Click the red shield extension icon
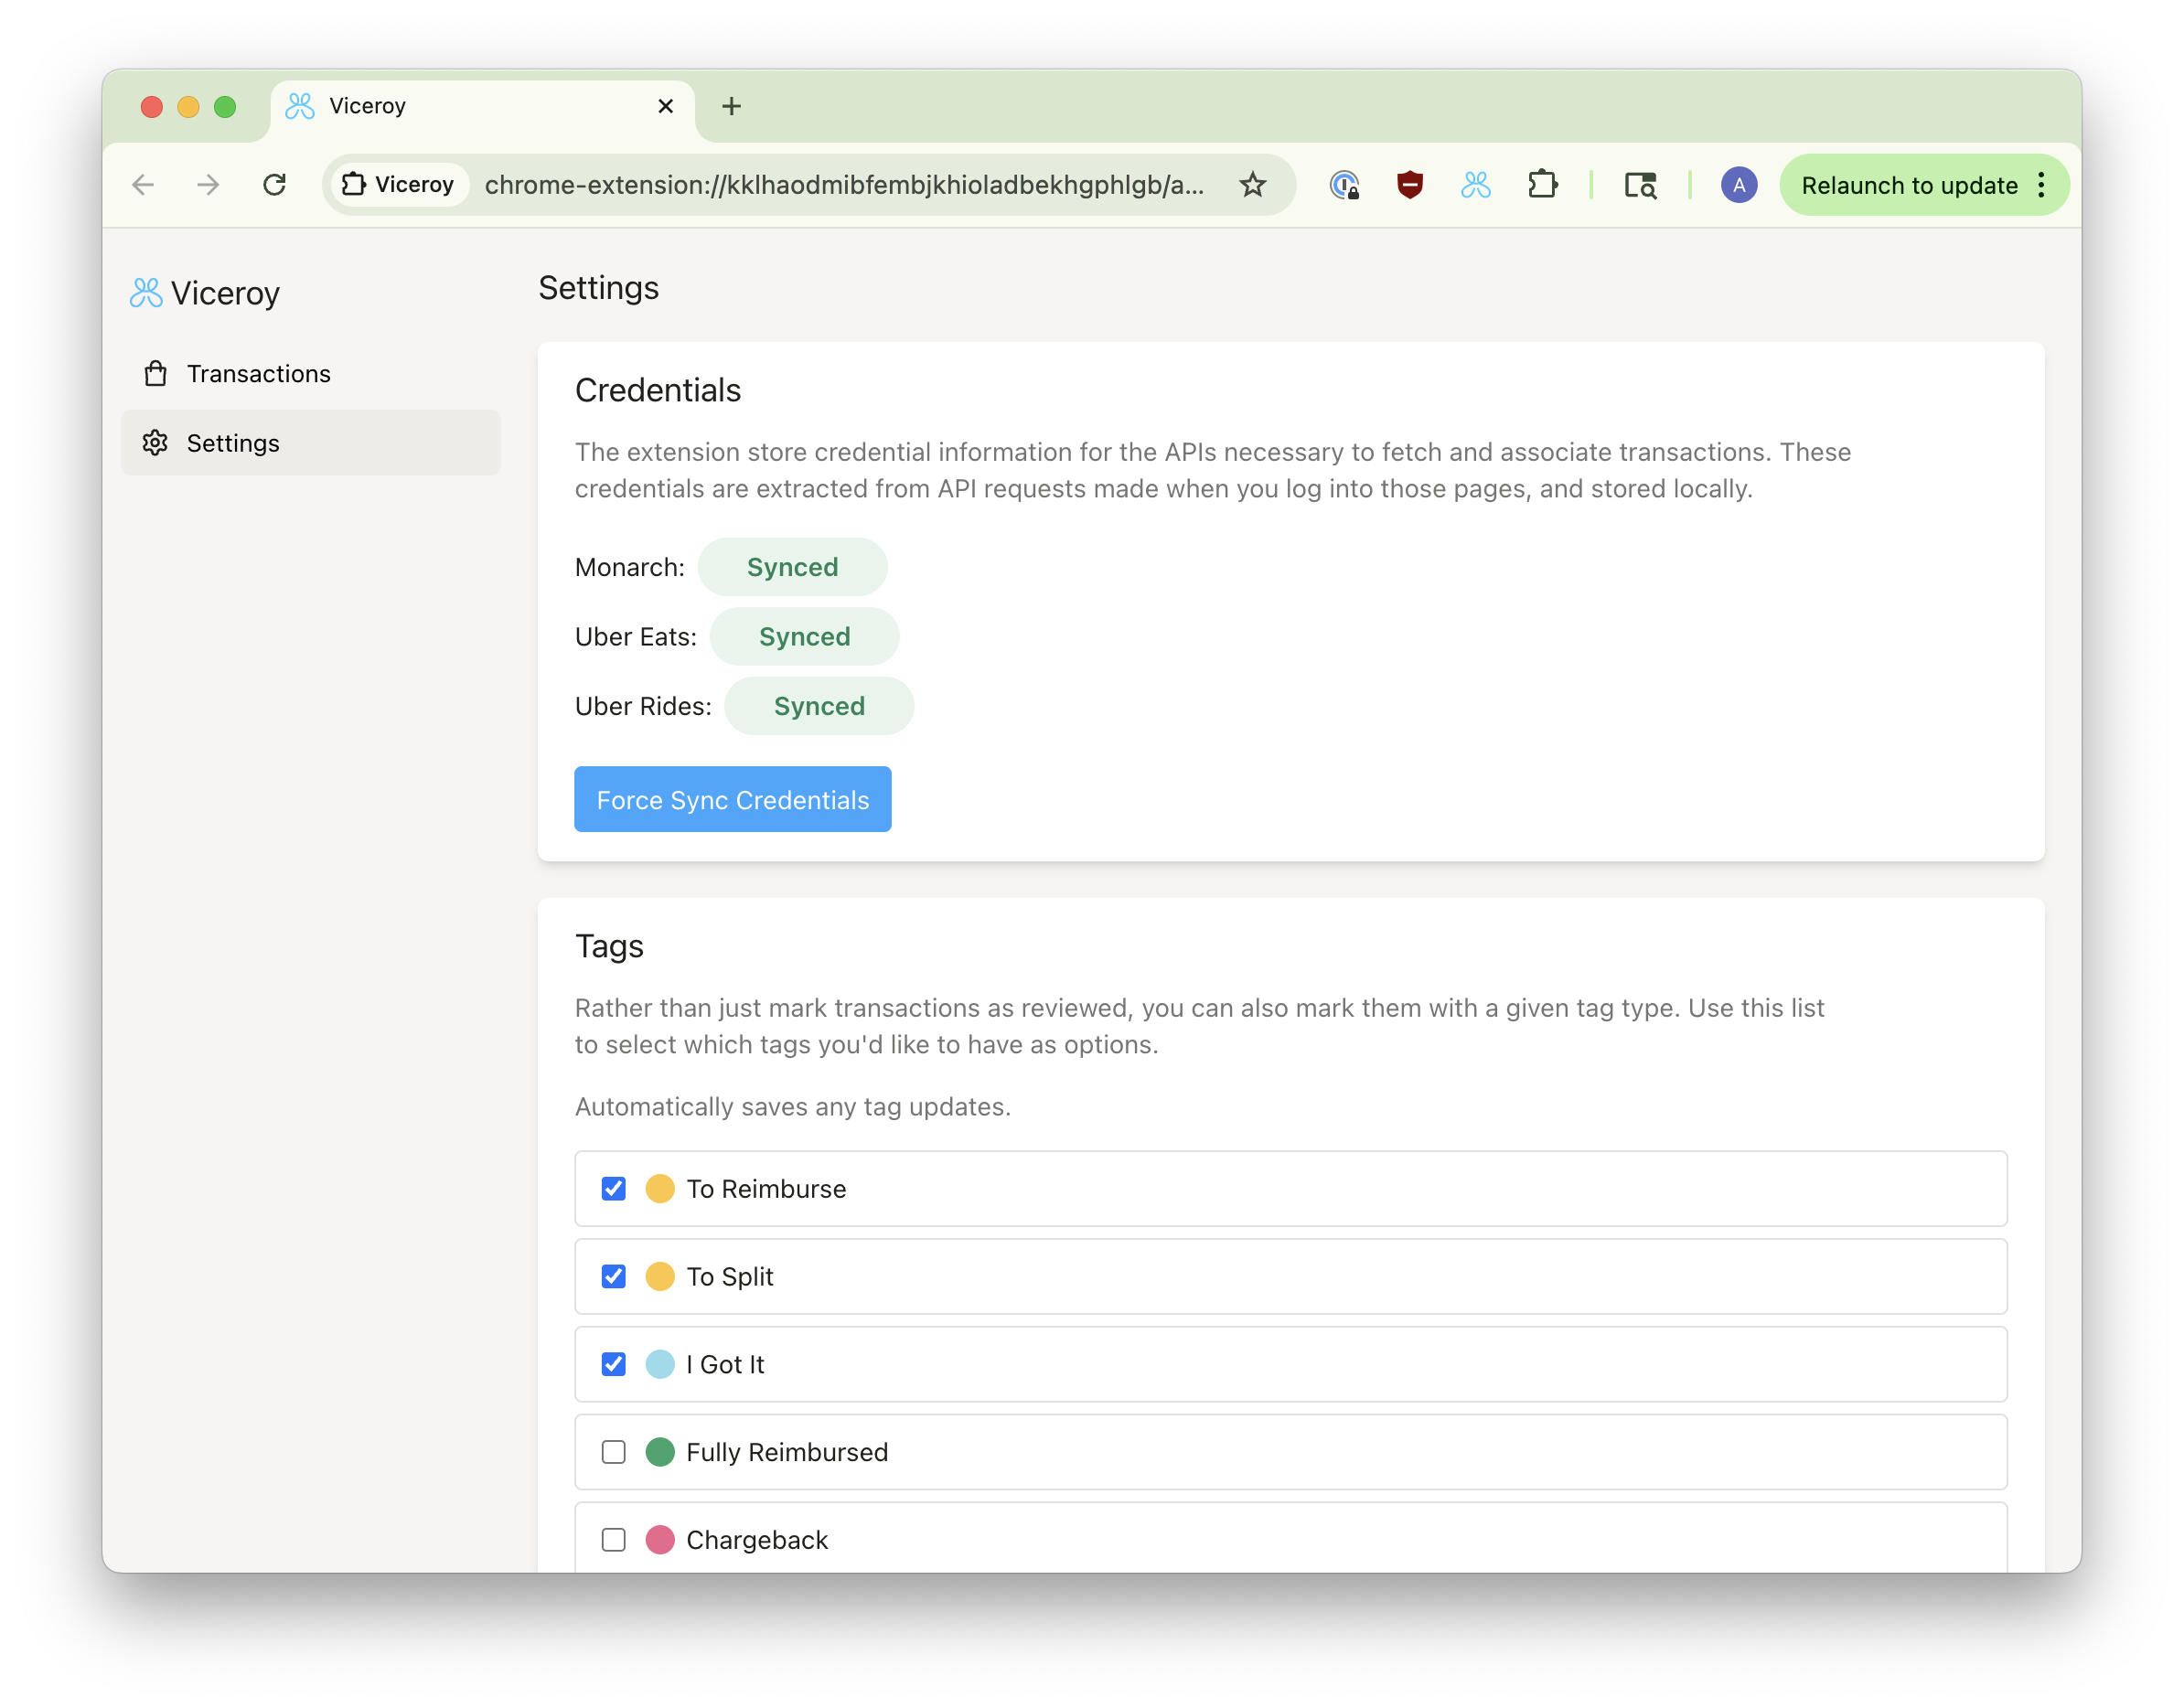This screenshot has height=1708, width=2184. [1409, 185]
